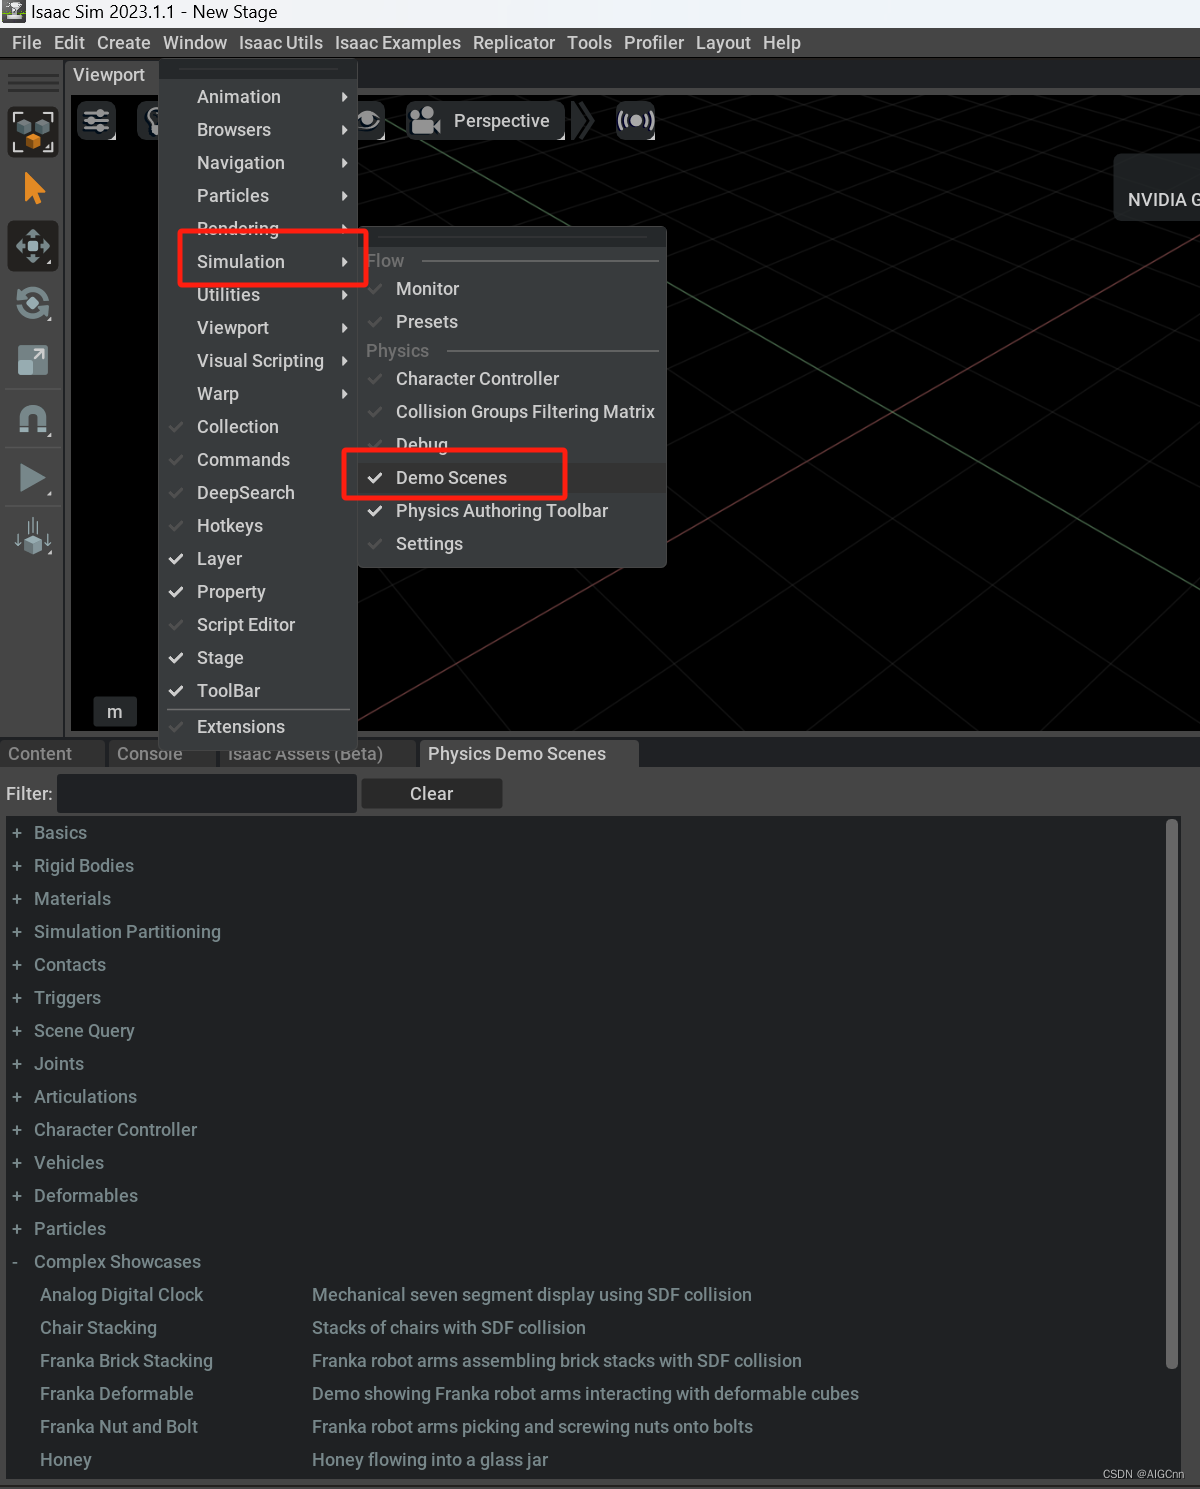Select the orange arrow Select tool
The image size is (1200, 1489).
[34, 188]
